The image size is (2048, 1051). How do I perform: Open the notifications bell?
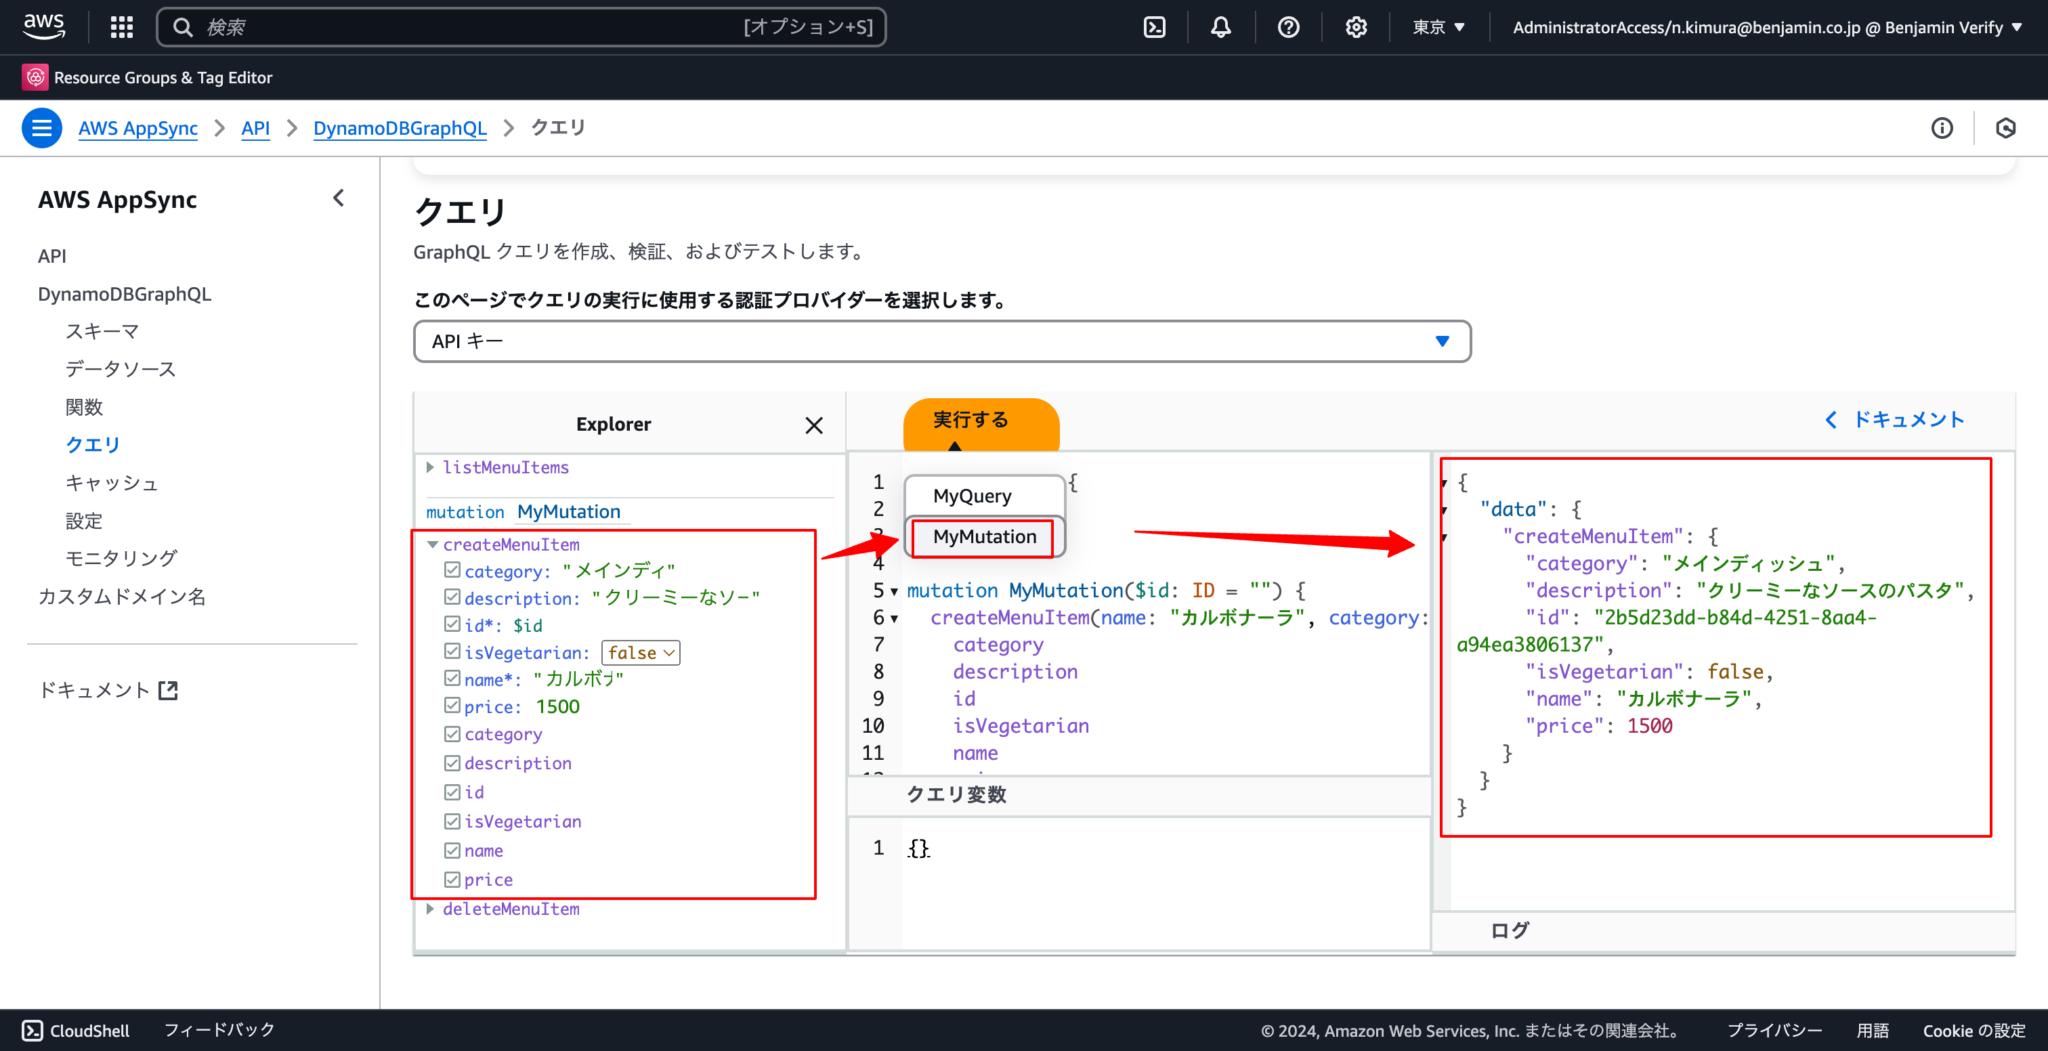pyautogui.click(x=1220, y=27)
